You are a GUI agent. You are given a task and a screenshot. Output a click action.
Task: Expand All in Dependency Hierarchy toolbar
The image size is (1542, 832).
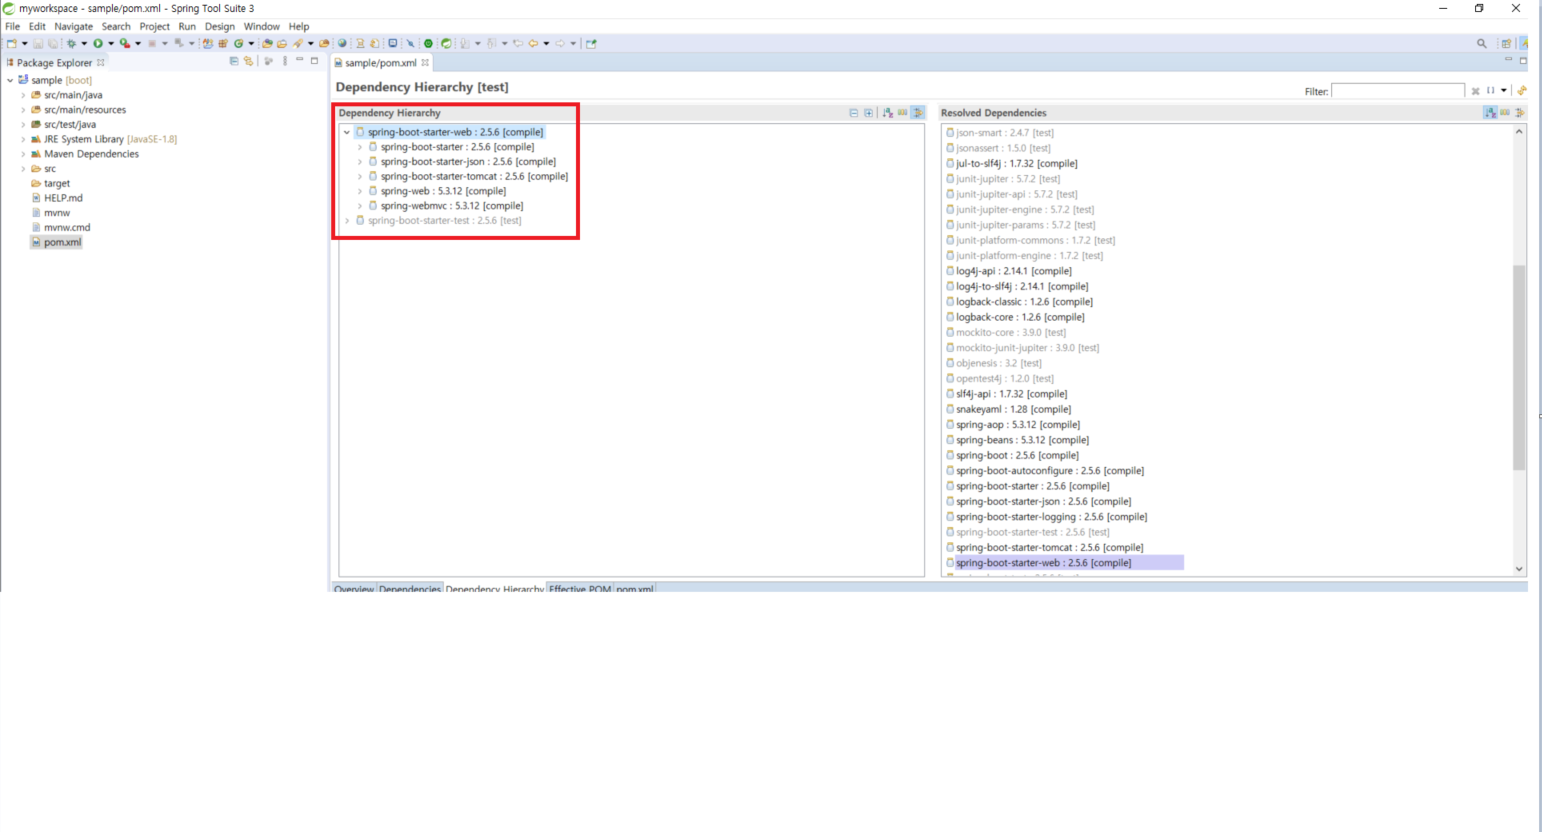[x=868, y=113]
